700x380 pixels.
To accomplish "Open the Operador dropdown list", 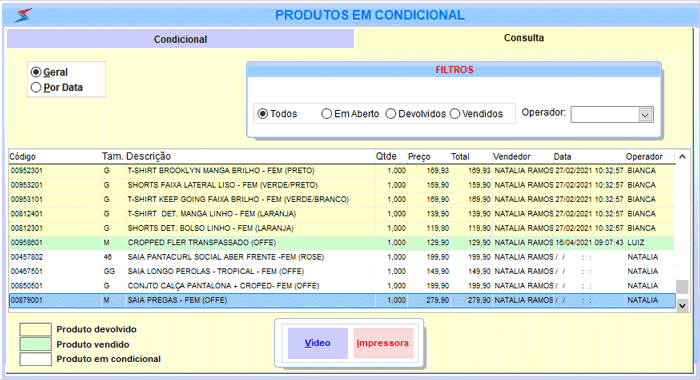I will pos(645,115).
